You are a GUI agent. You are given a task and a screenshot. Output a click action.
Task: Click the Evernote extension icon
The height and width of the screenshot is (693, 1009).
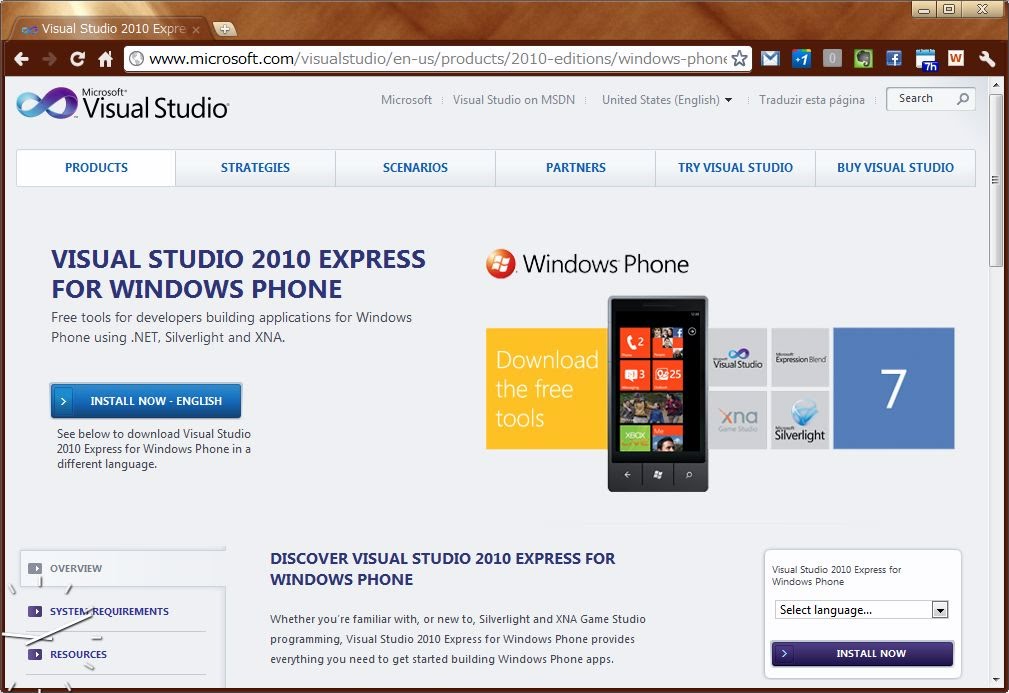point(863,59)
